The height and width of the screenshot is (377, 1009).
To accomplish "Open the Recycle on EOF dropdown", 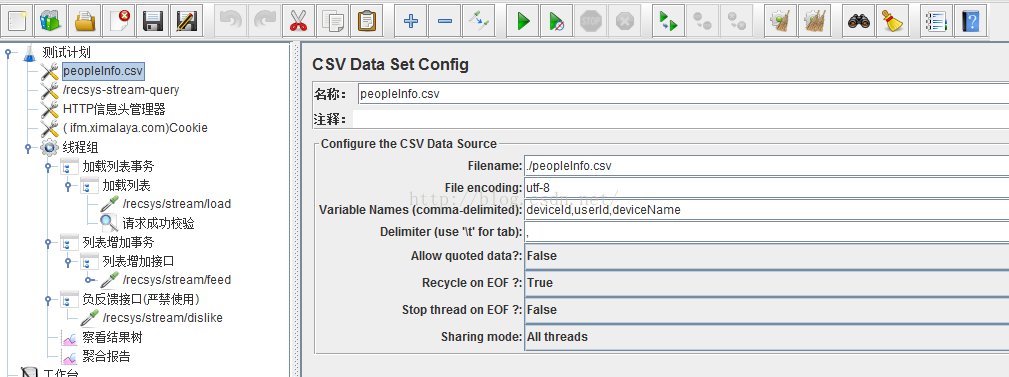I will [x=767, y=283].
